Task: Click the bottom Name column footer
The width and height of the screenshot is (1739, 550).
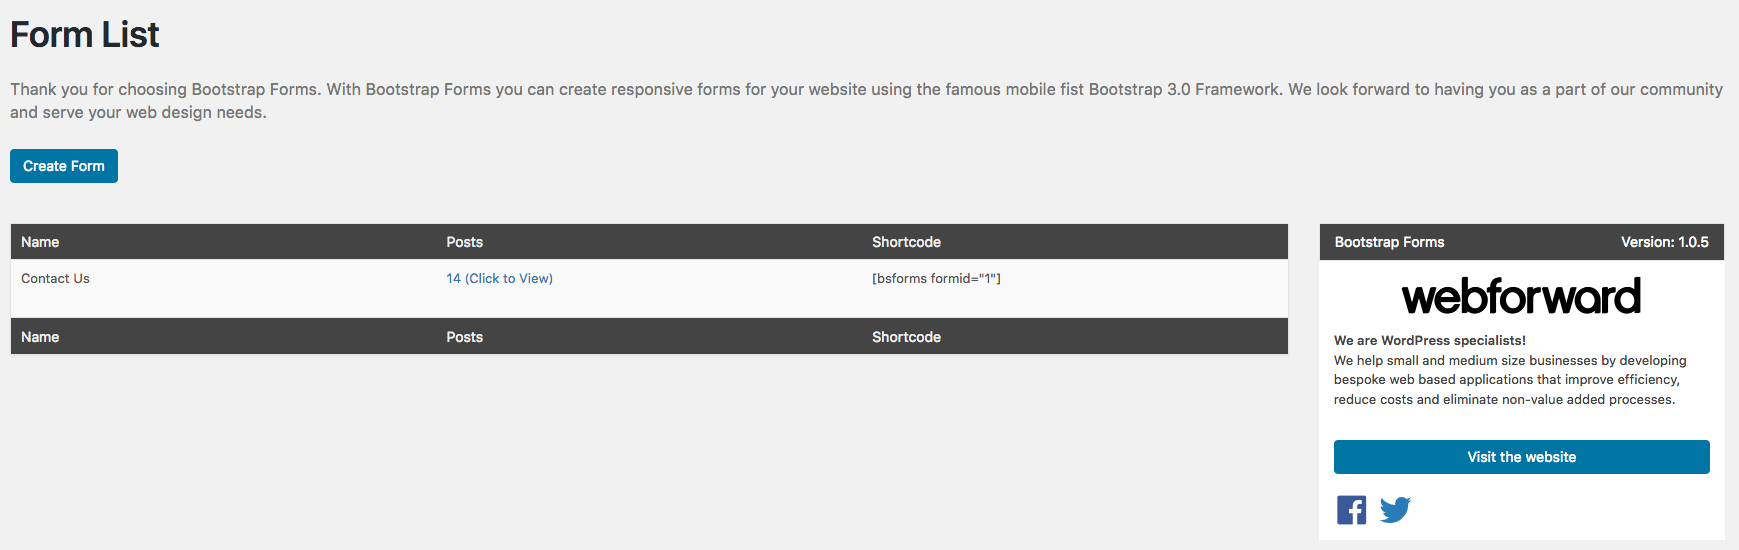Action: coord(40,337)
